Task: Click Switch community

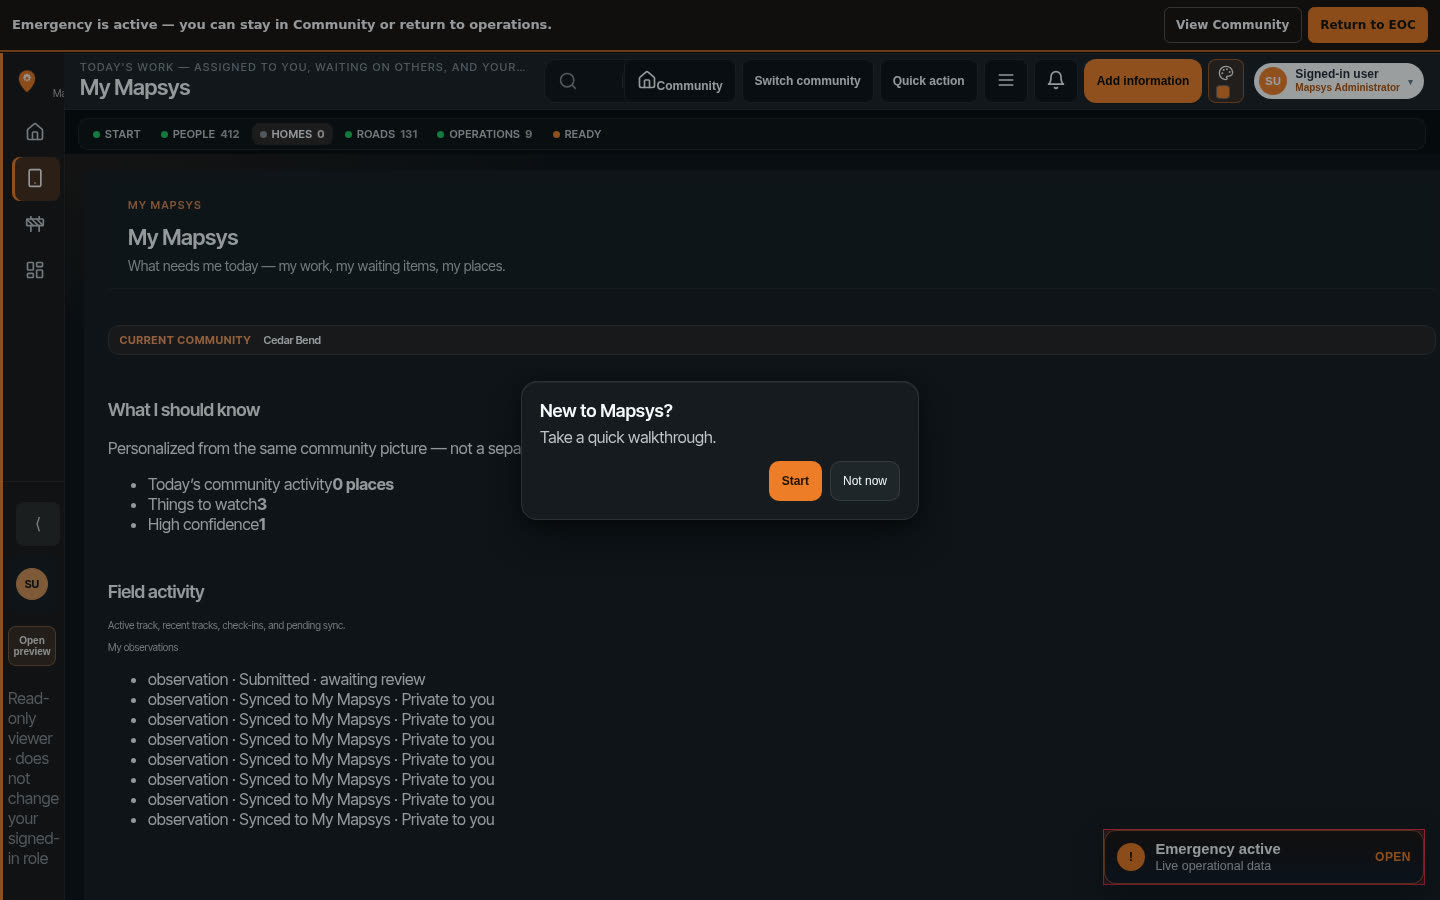Action: tap(808, 81)
